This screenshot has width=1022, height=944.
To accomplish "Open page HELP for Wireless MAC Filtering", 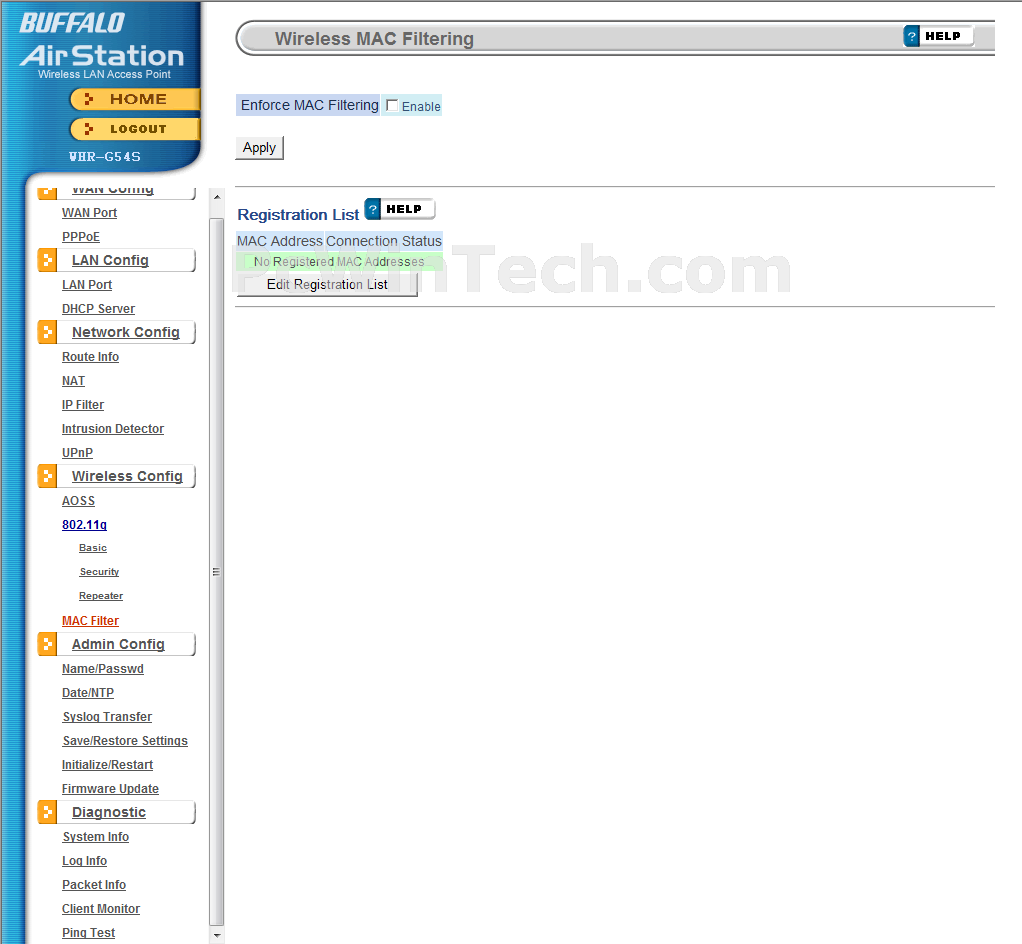I will click(939, 36).
